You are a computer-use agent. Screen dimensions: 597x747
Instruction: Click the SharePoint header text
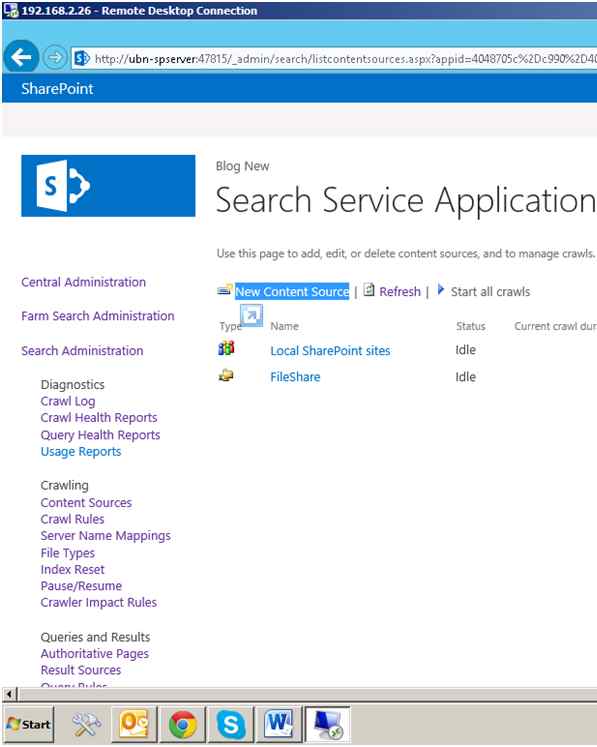tap(57, 89)
